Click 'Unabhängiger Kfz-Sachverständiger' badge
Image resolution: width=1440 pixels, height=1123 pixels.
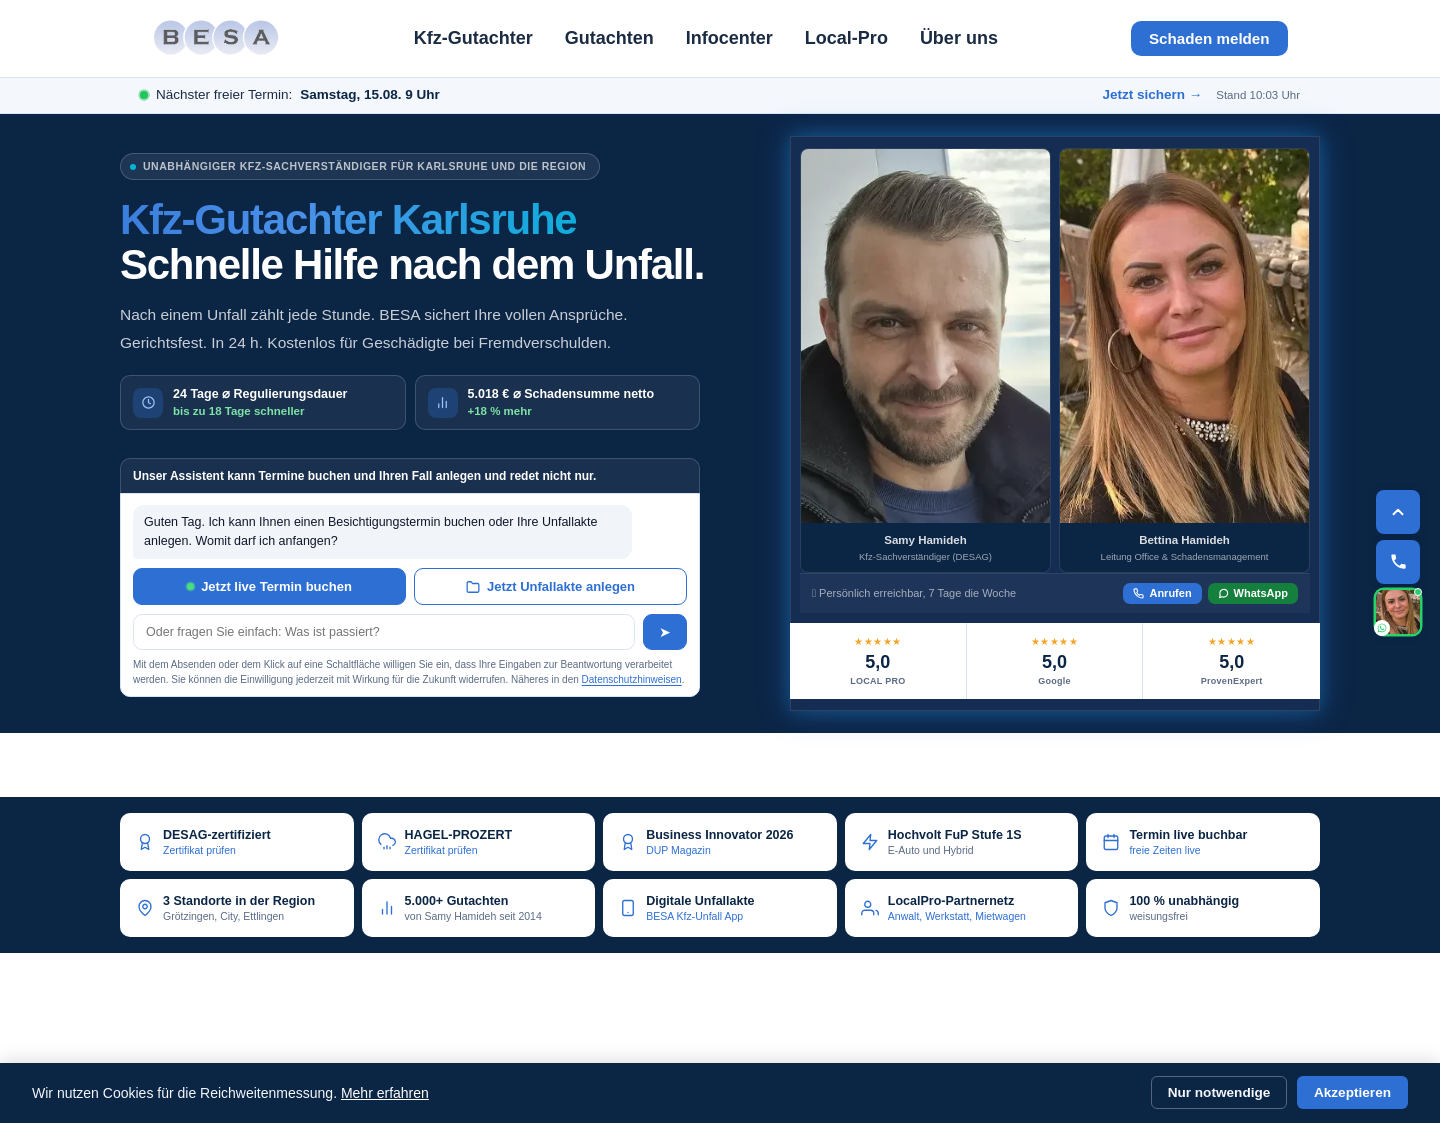click(x=360, y=167)
